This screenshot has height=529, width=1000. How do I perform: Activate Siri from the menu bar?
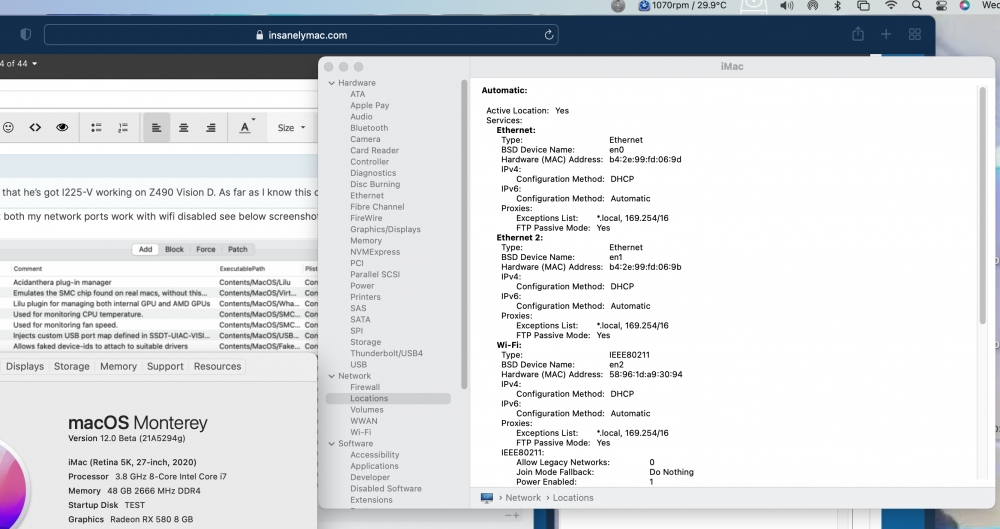(964, 6)
